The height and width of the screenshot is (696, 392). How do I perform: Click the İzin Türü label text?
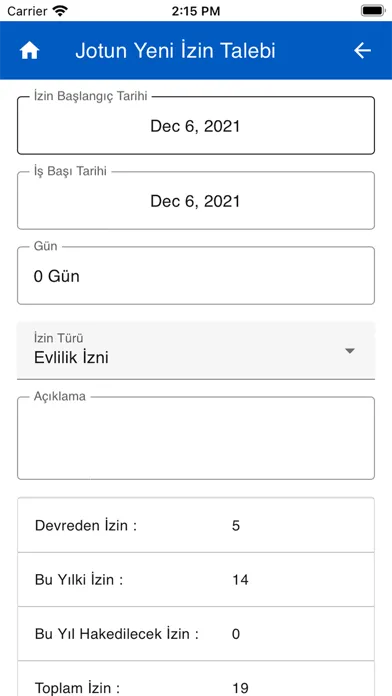59,338
